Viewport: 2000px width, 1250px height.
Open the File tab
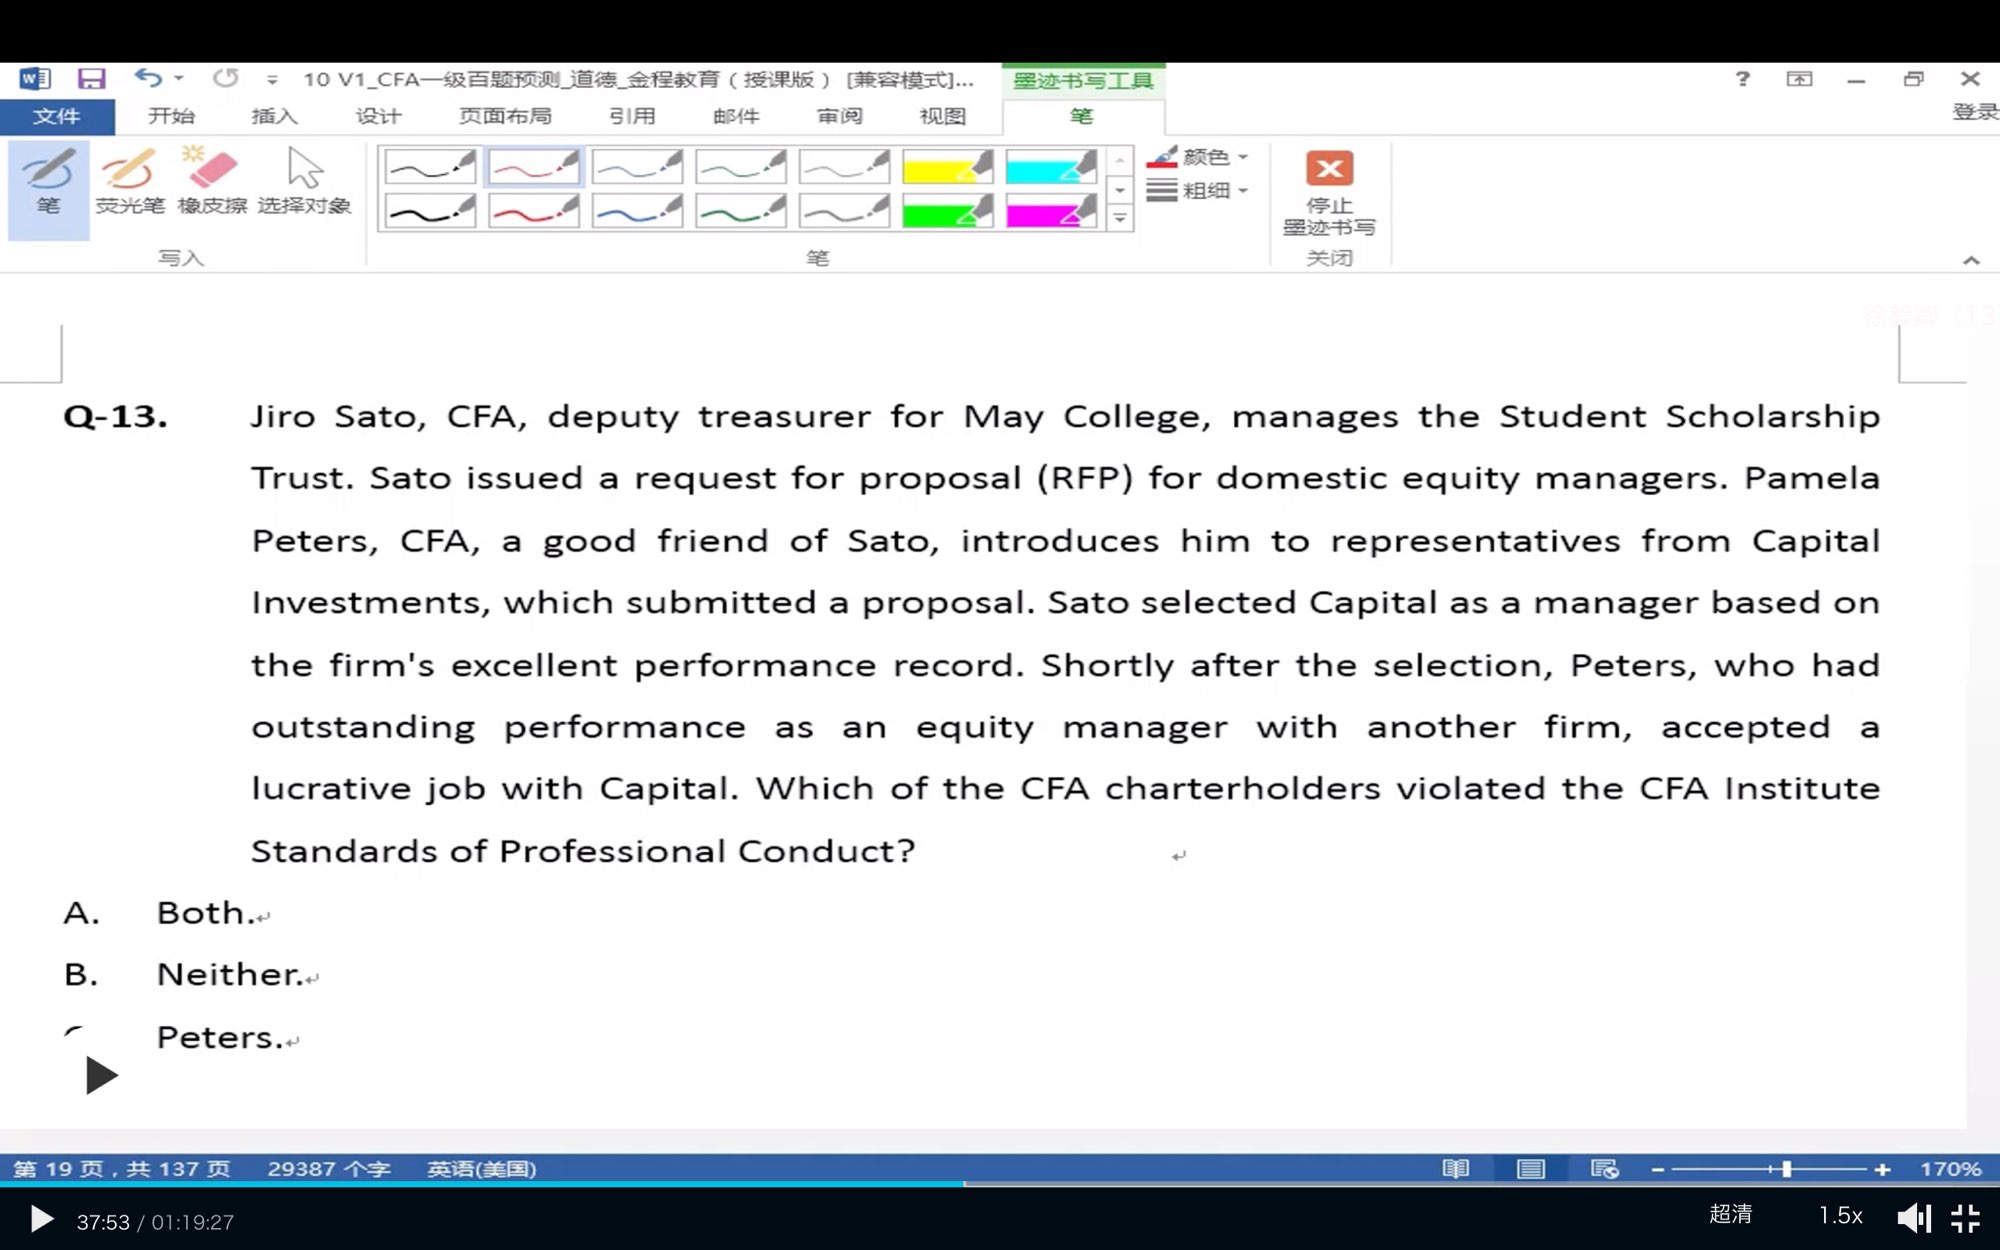click(x=56, y=116)
